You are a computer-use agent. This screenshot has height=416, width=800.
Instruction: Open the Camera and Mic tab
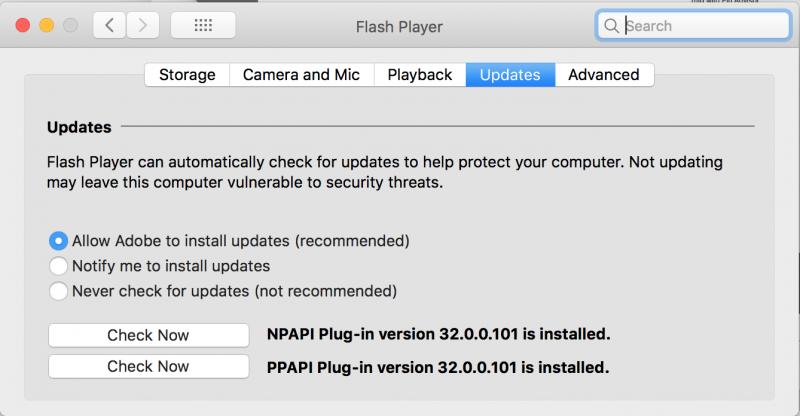[302, 75]
